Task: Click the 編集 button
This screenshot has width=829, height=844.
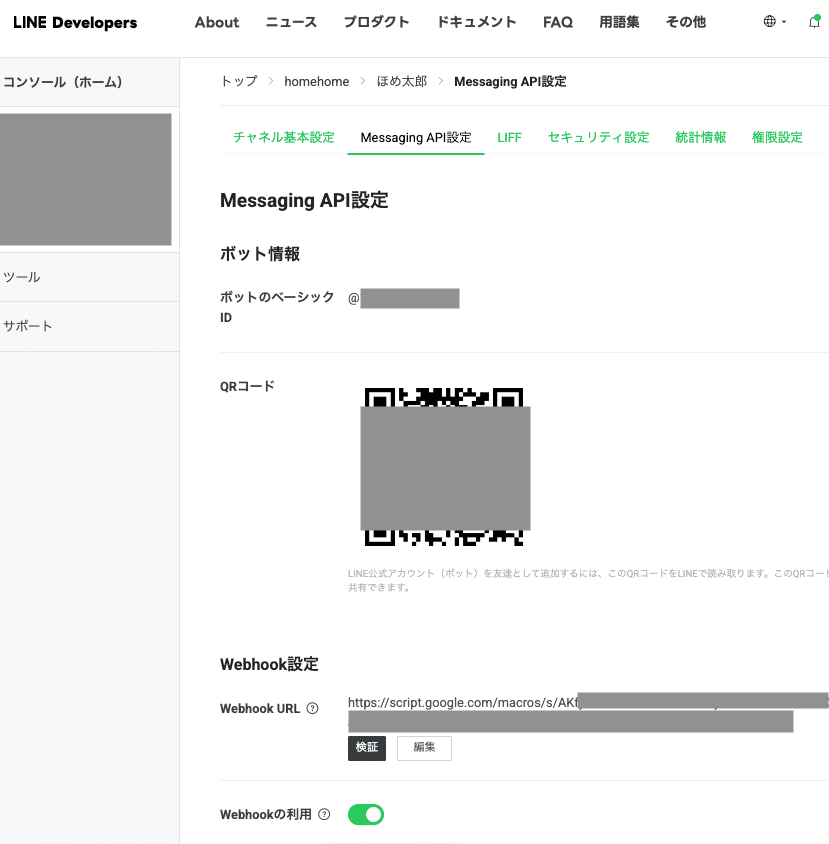Action: click(424, 748)
